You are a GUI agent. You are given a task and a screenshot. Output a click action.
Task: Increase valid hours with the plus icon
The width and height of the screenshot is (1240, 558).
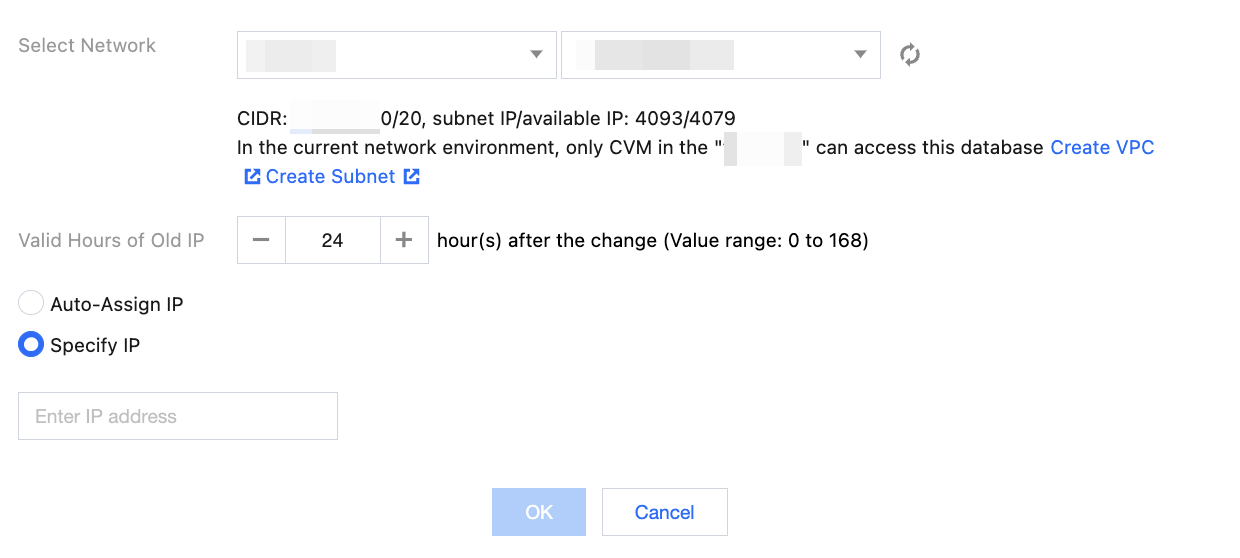point(404,240)
